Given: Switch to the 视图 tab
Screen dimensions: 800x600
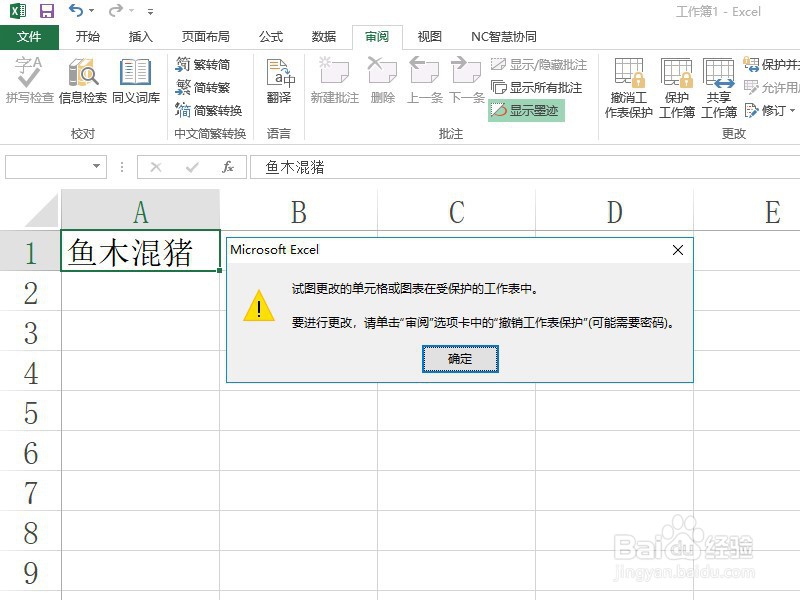Looking at the screenshot, I should [430, 37].
